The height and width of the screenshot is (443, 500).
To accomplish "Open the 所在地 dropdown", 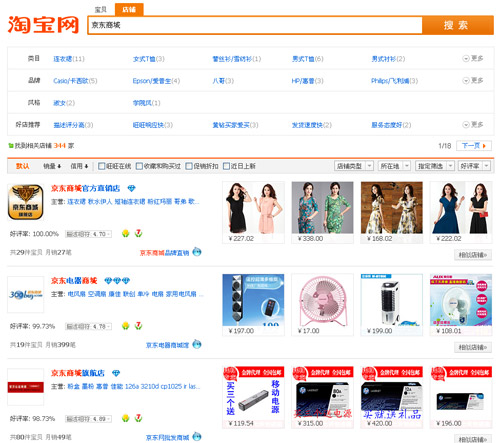I will click(394, 166).
